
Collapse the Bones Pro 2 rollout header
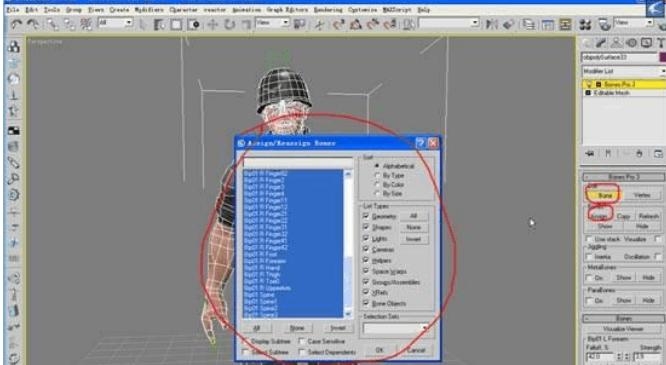click(623, 176)
